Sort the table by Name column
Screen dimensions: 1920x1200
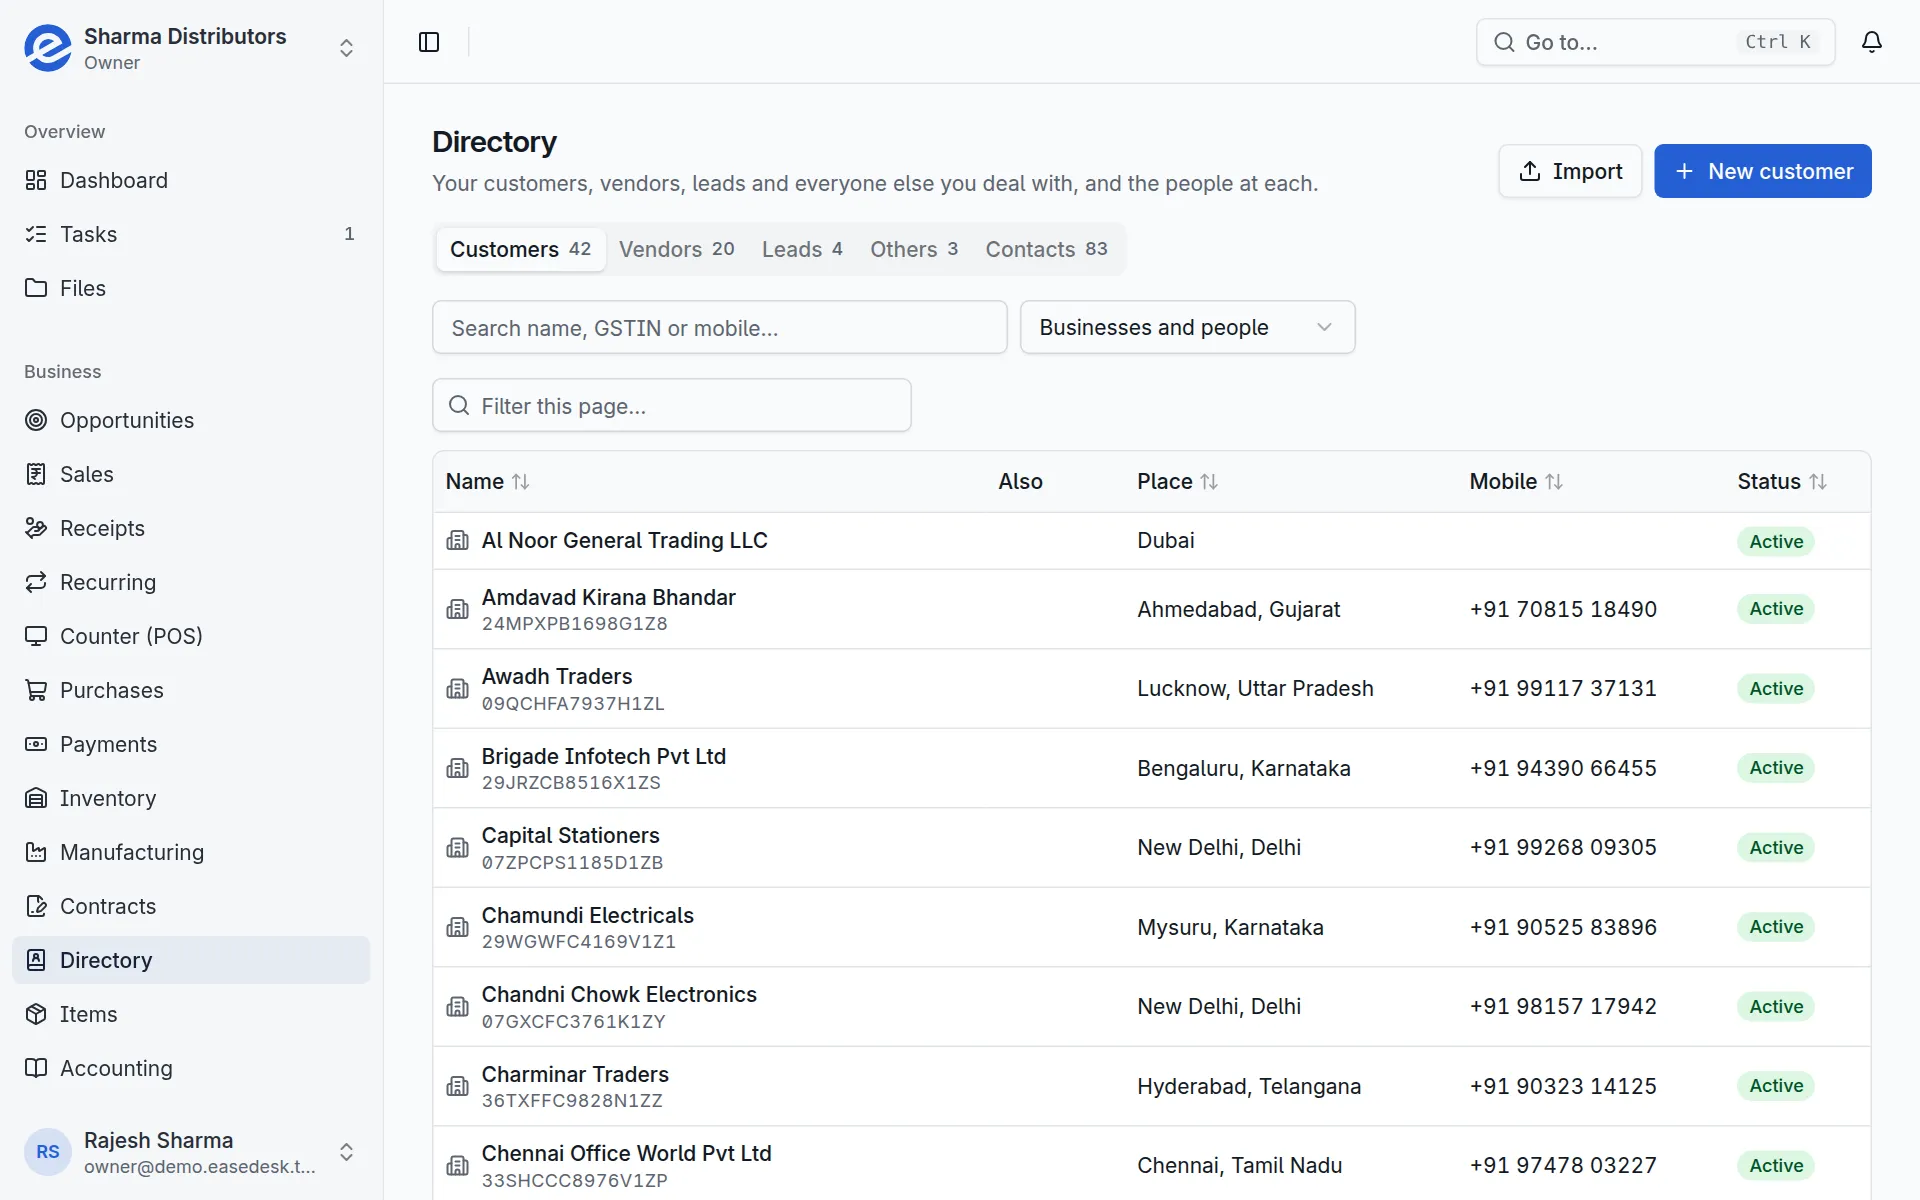(x=487, y=482)
